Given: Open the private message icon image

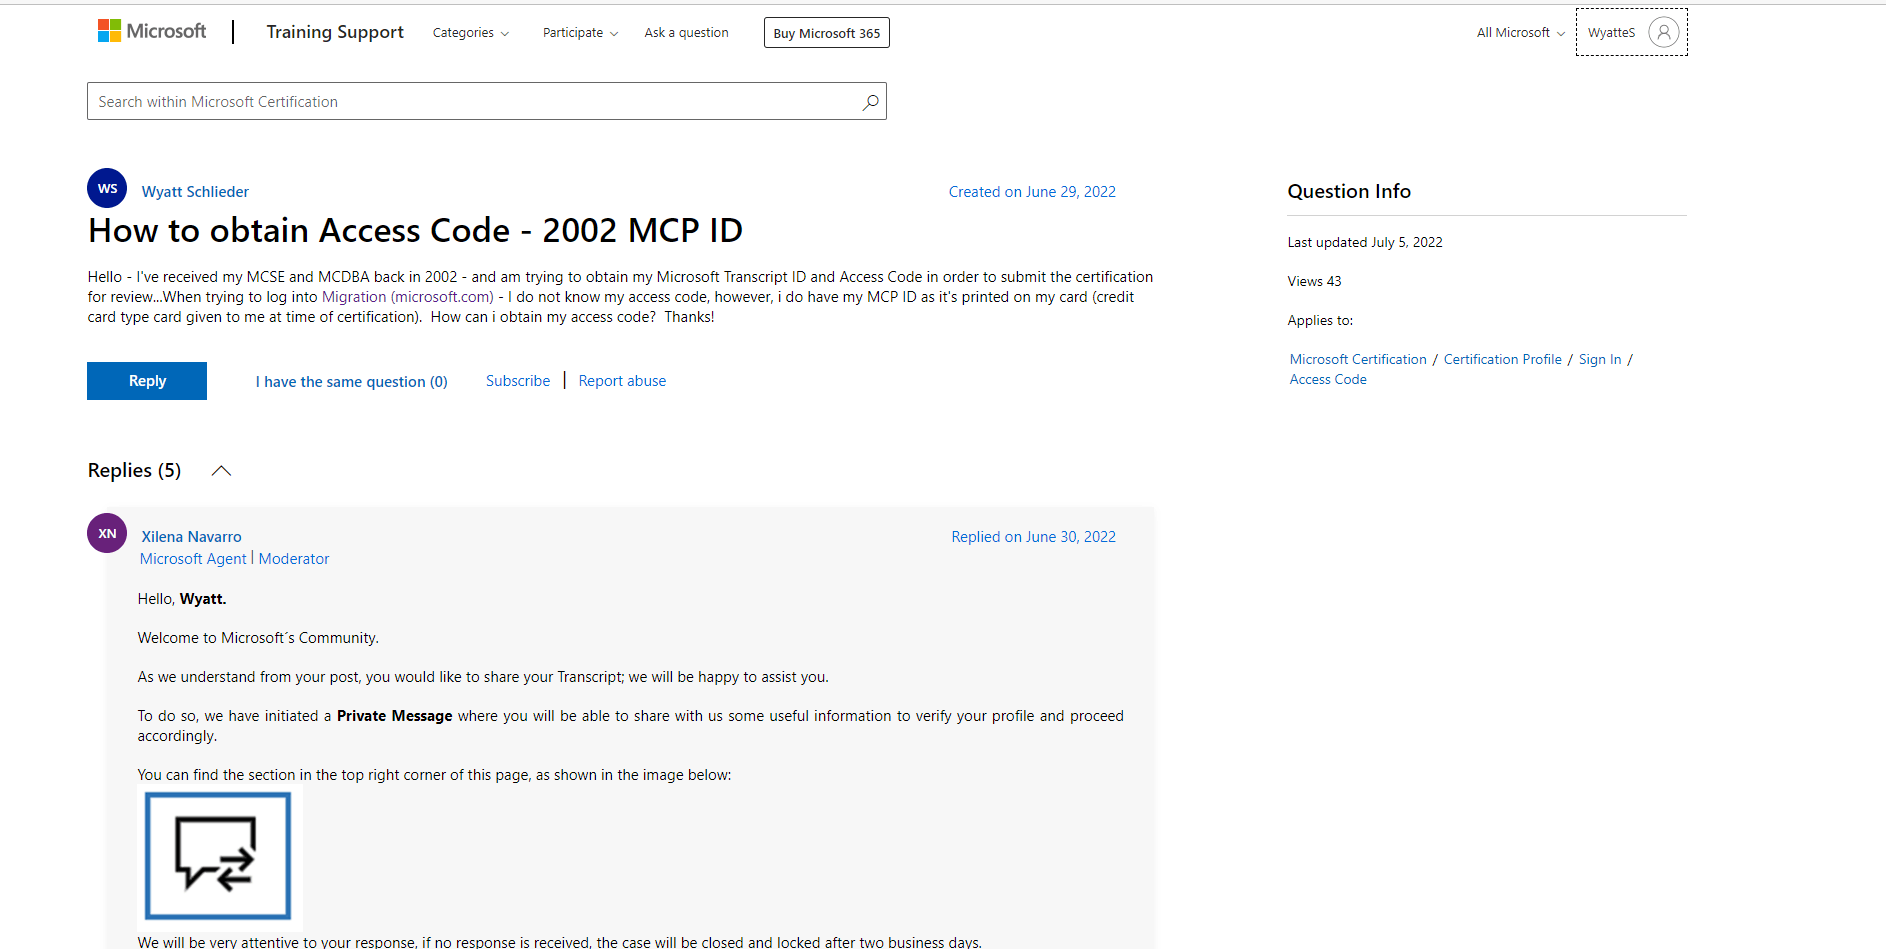Looking at the screenshot, I should 218,856.
